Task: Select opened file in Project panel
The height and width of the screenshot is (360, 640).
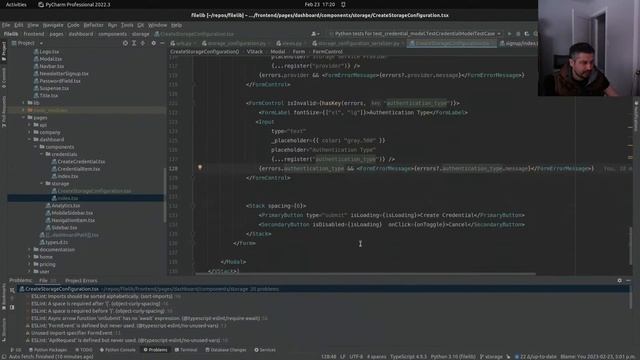Action: point(125,43)
